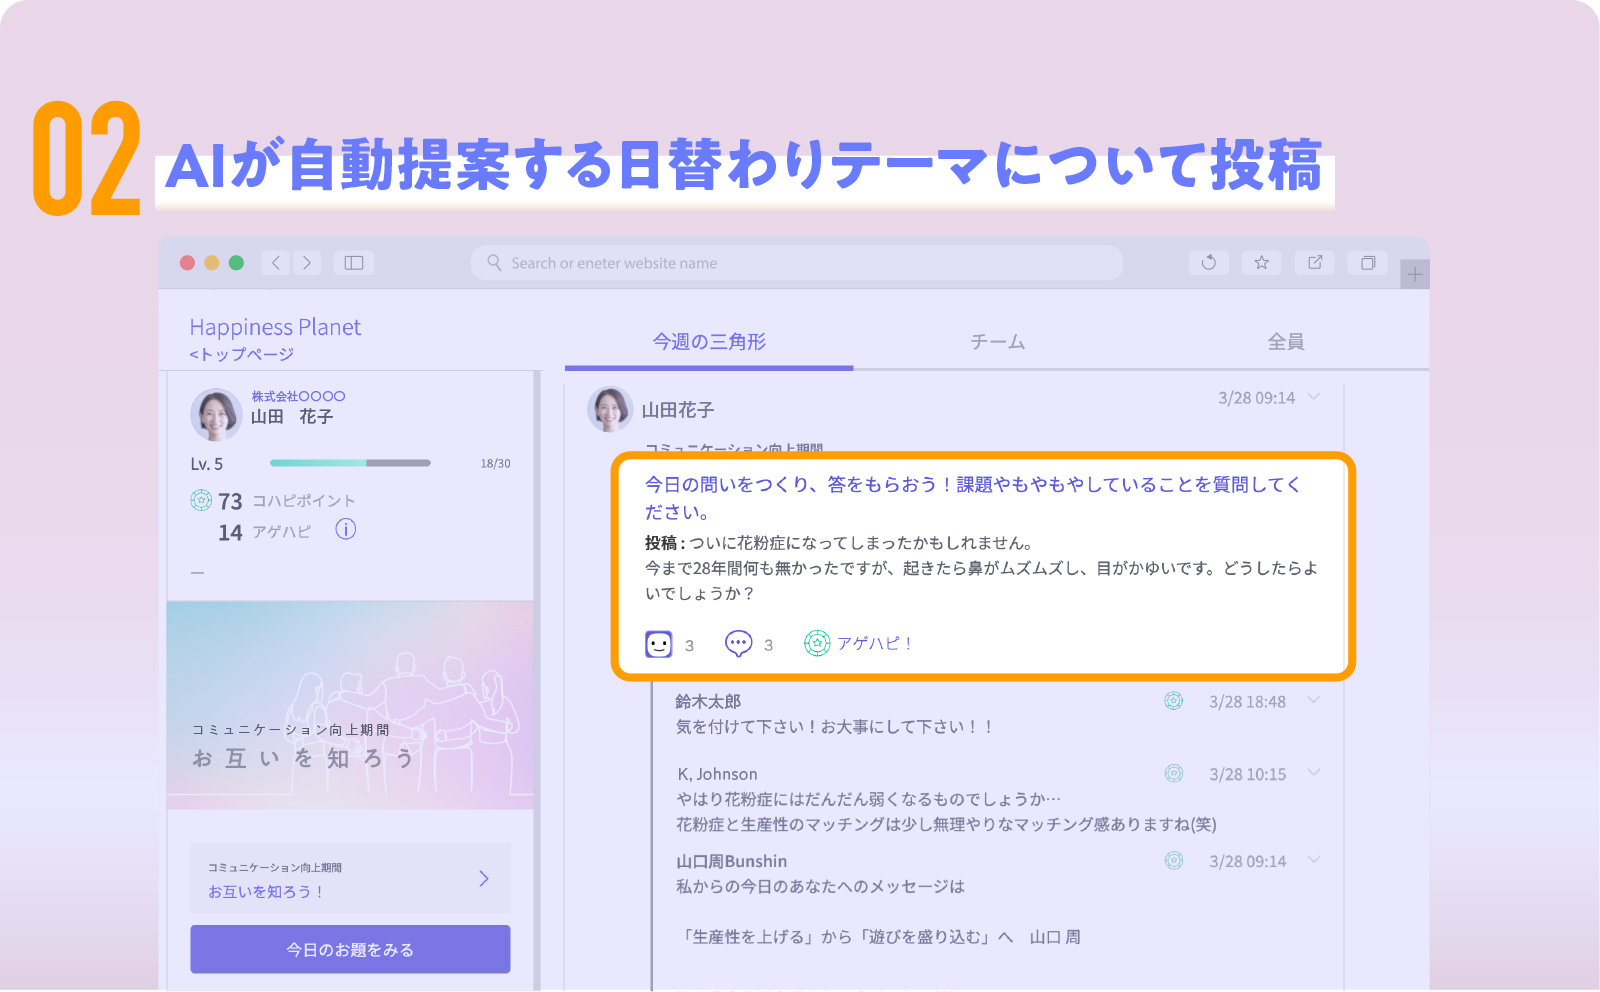Toggle the browser sidebar panel icon

click(354, 263)
